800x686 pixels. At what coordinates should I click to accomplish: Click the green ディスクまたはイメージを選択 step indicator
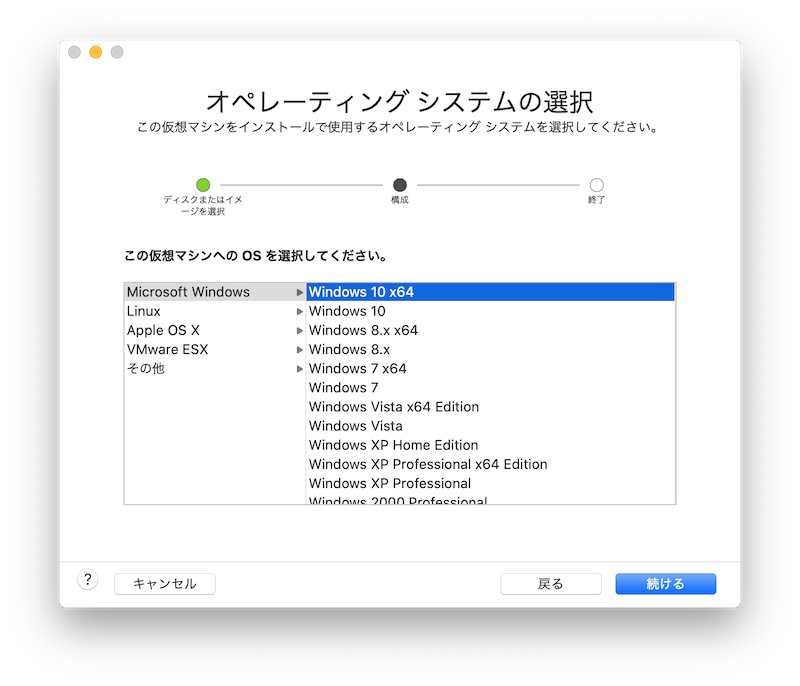(203, 185)
